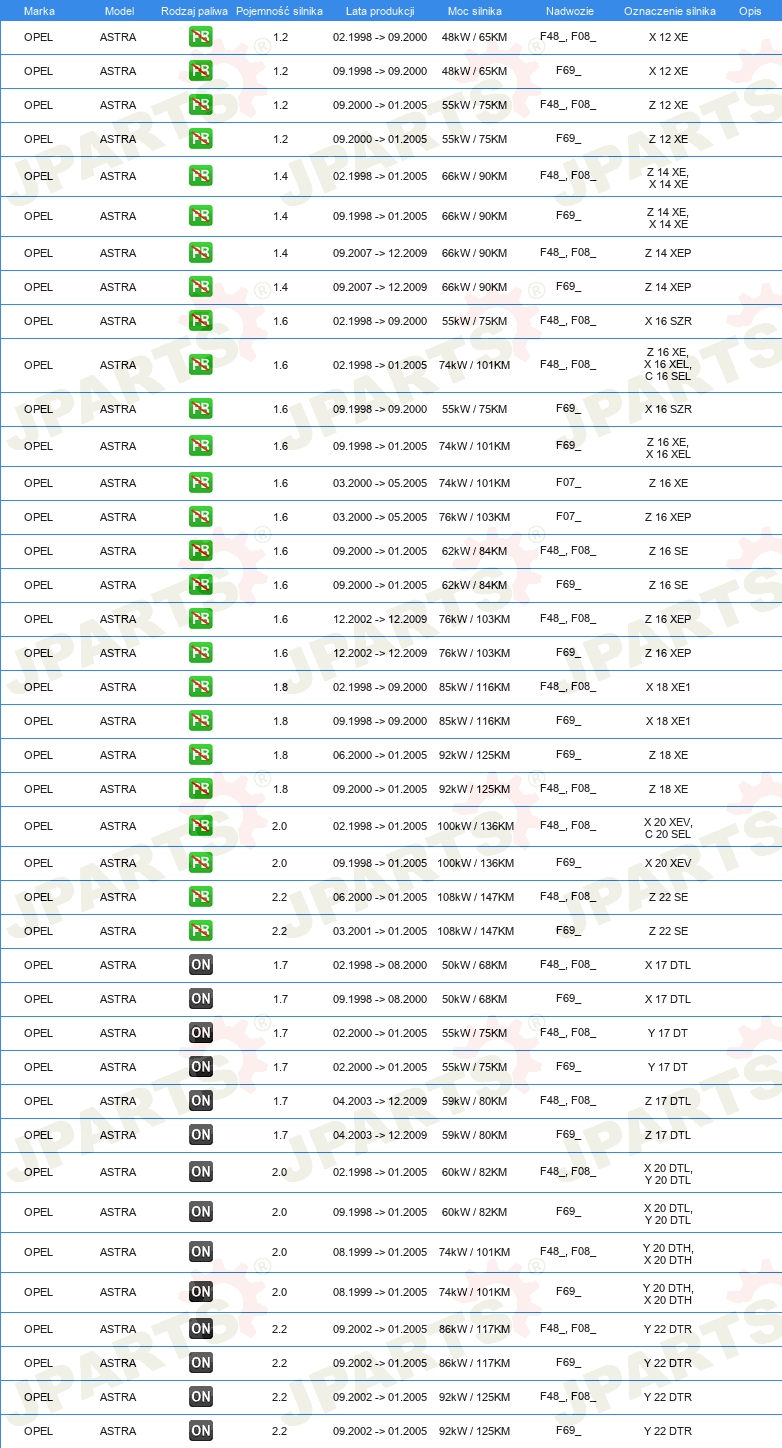Click the ON diesel icon in the X 17 DTL F48_, F08_ row
782x1448 pixels.
tap(201, 965)
